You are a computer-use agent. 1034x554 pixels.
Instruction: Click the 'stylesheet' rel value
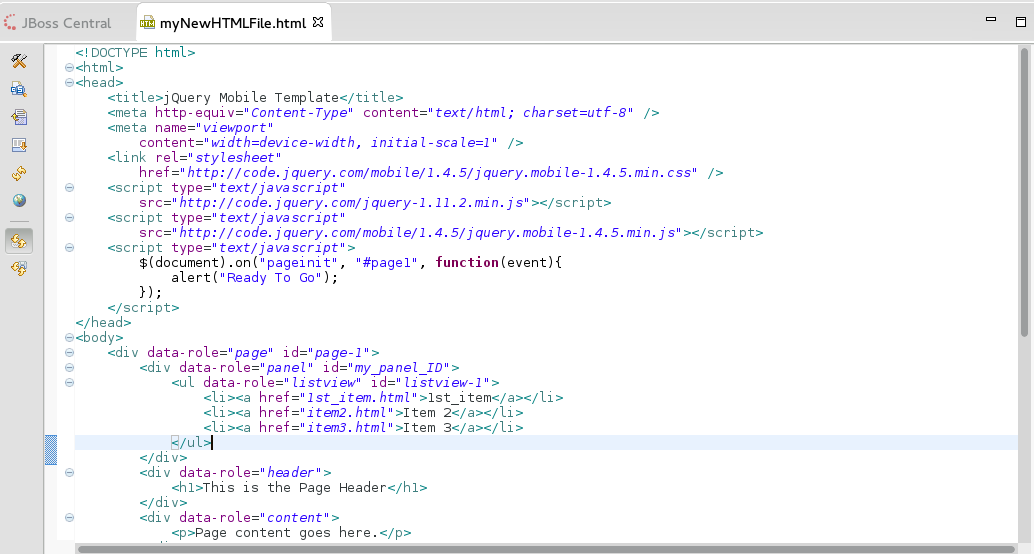click(235, 158)
